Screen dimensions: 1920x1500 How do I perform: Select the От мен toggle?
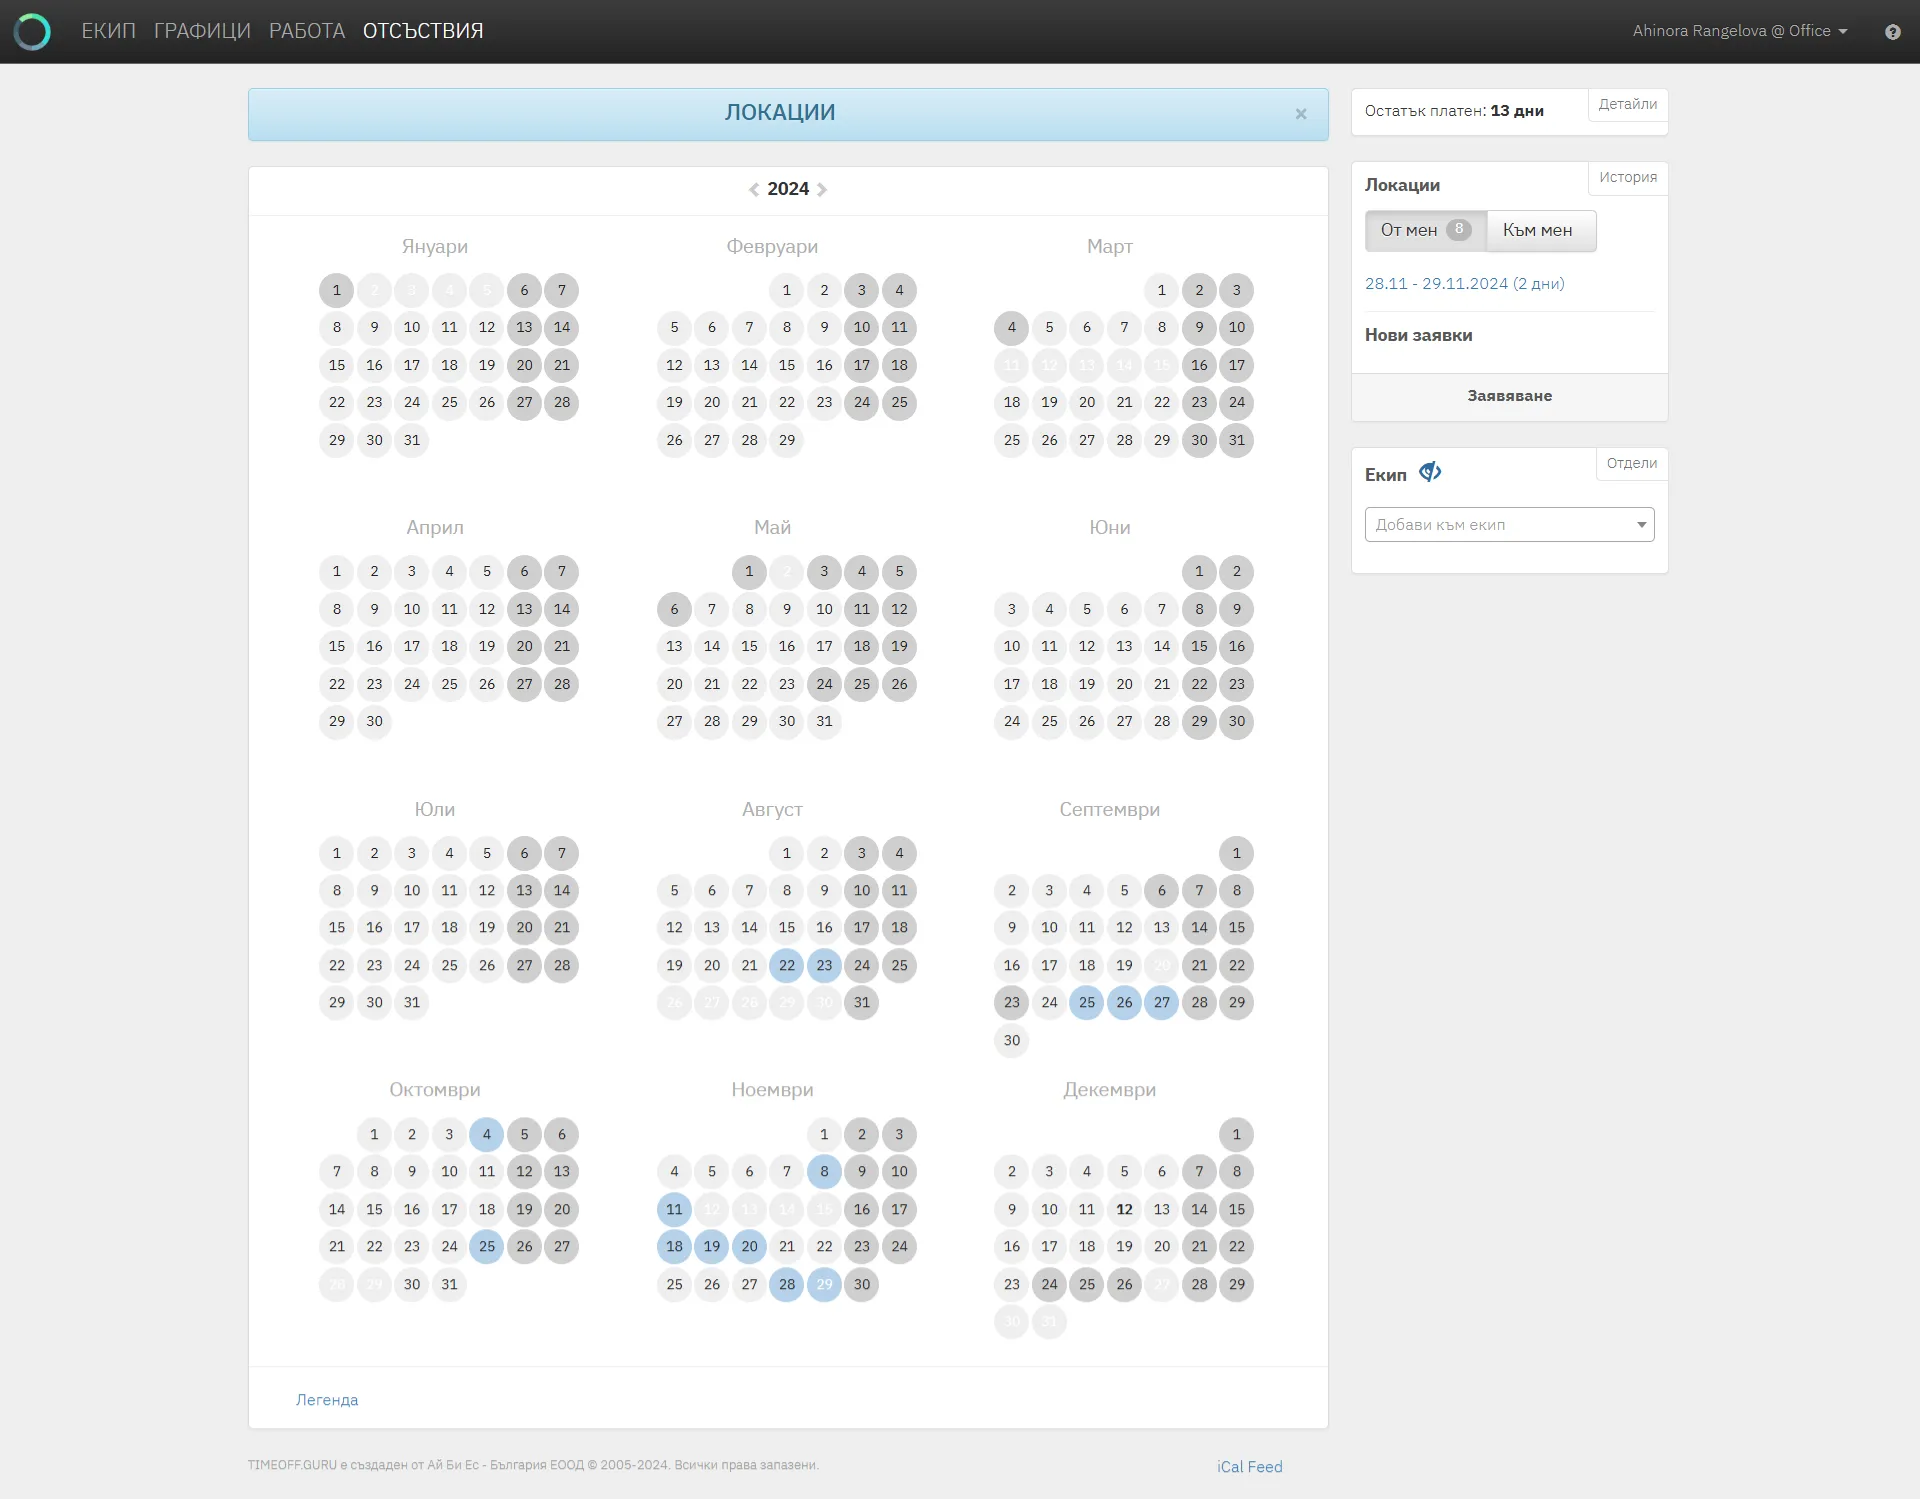pos(1426,231)
